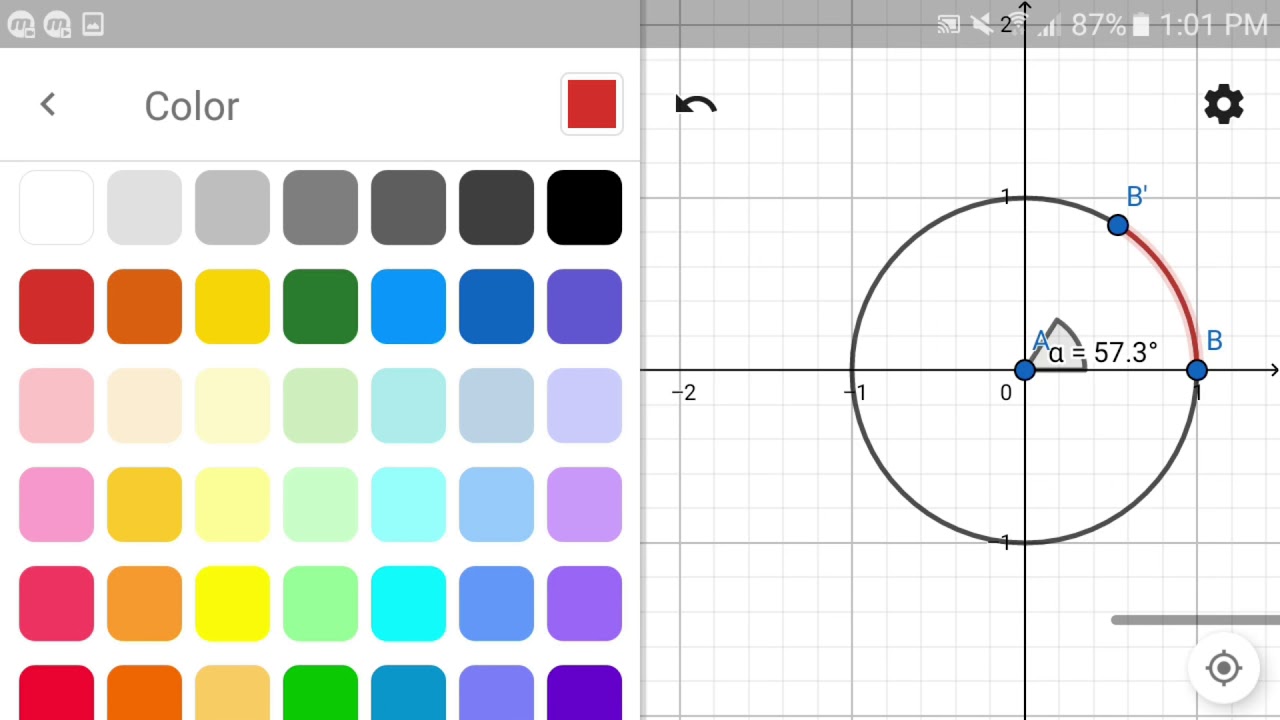This screenshot has width=1280, height=720.
Task: Select center point A at the origin
Action: click(x=1024, y=370)
